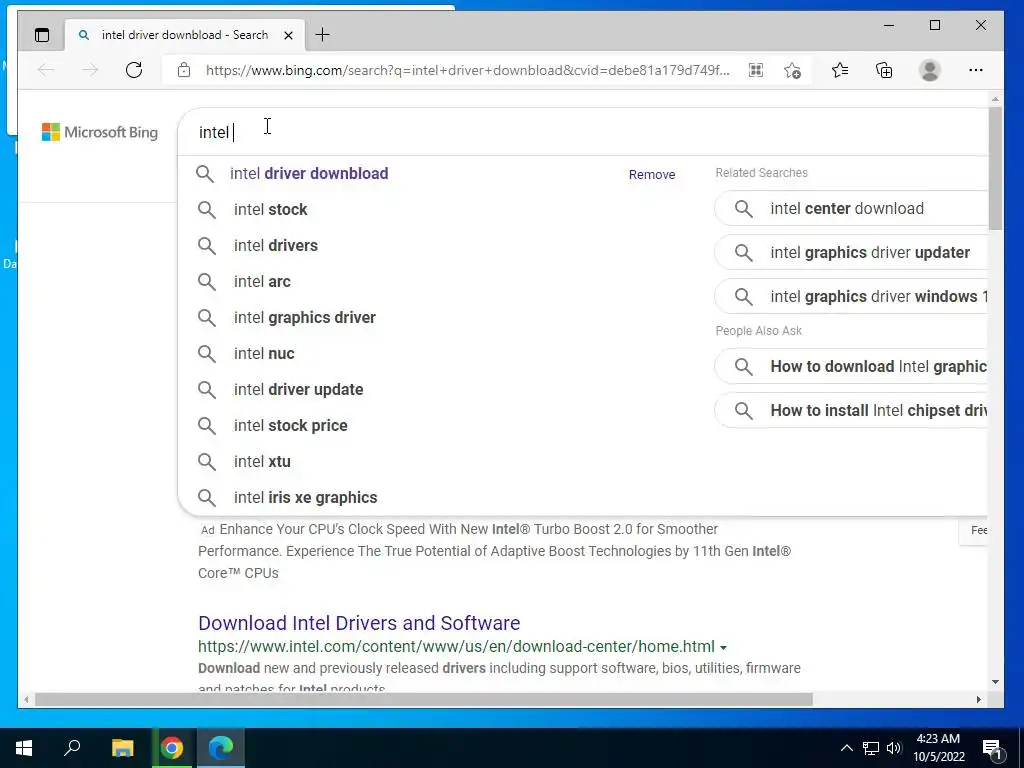Remove the intel driver download history entry

point(652,174)
